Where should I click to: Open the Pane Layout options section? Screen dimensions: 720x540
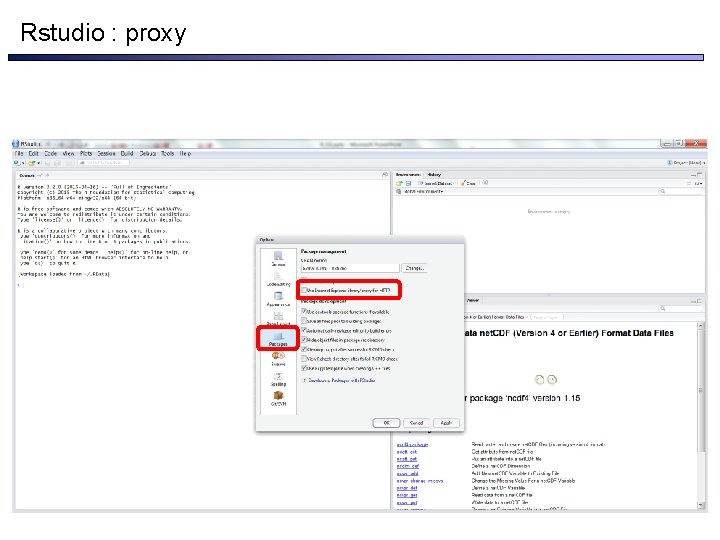pyautogui.click(x=278, y=319)
